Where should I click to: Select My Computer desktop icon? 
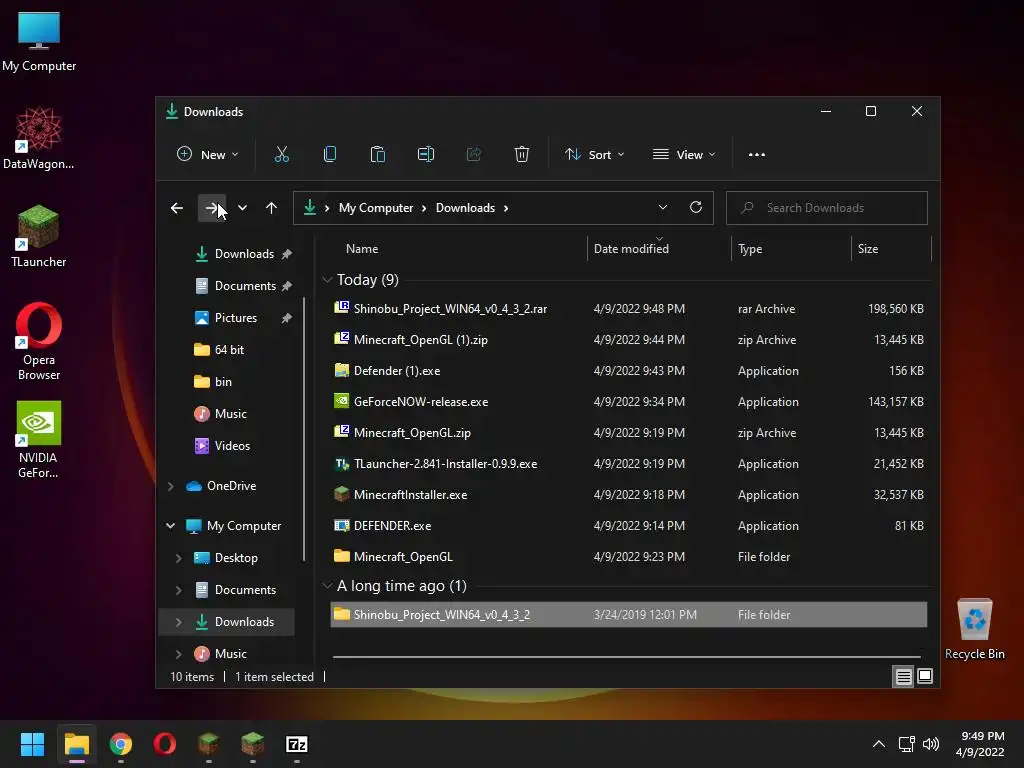[39, 41]
